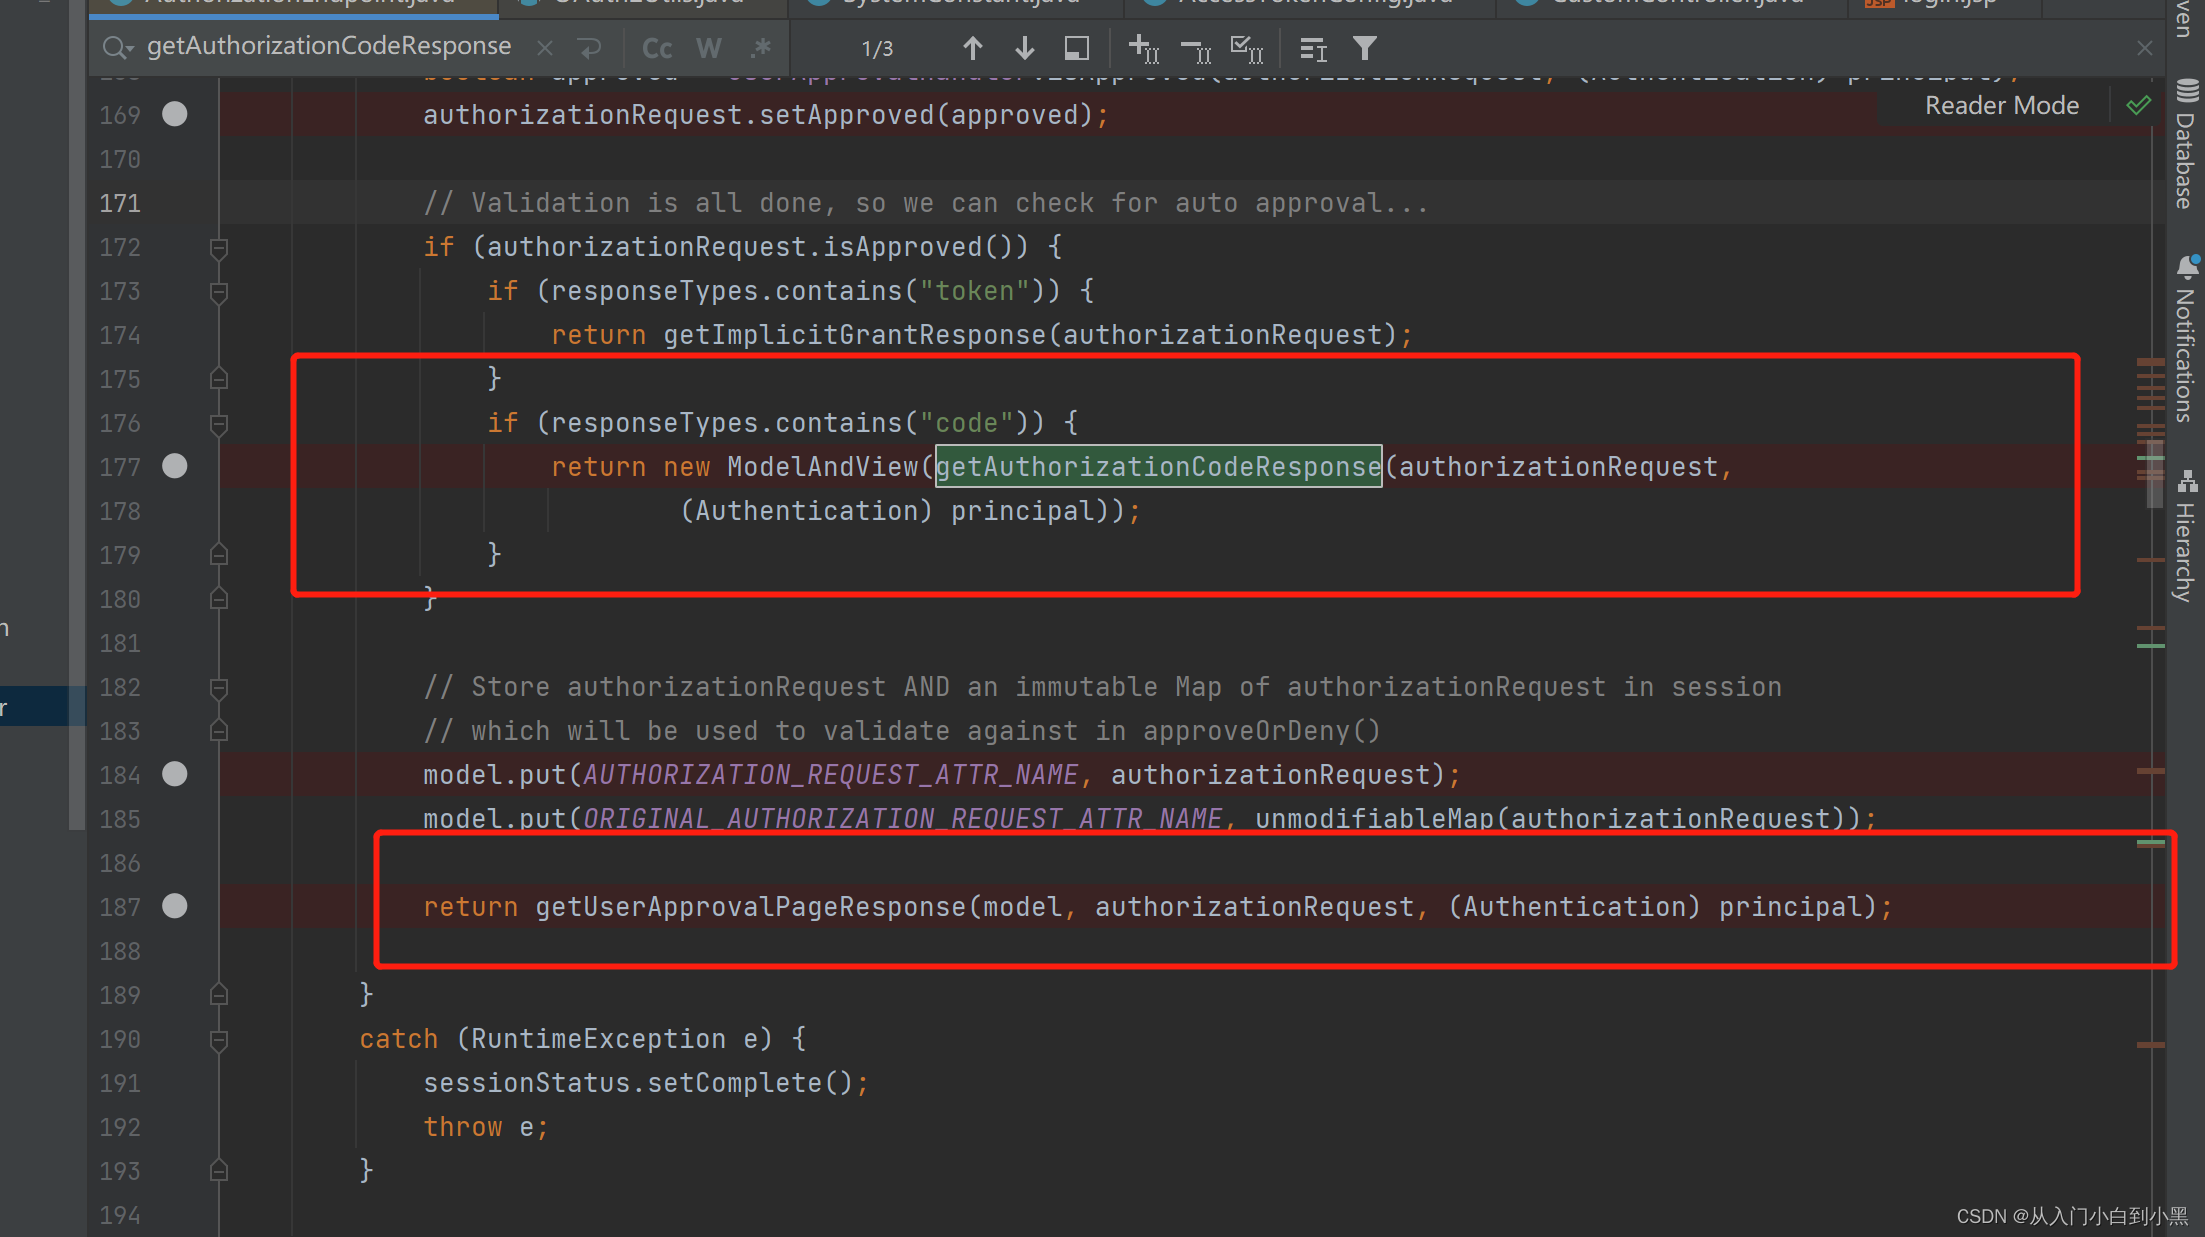The height and width of the screenshot is (1237, 2205).
Task: Click fold end marker at line 189
Action: (219, 995)
